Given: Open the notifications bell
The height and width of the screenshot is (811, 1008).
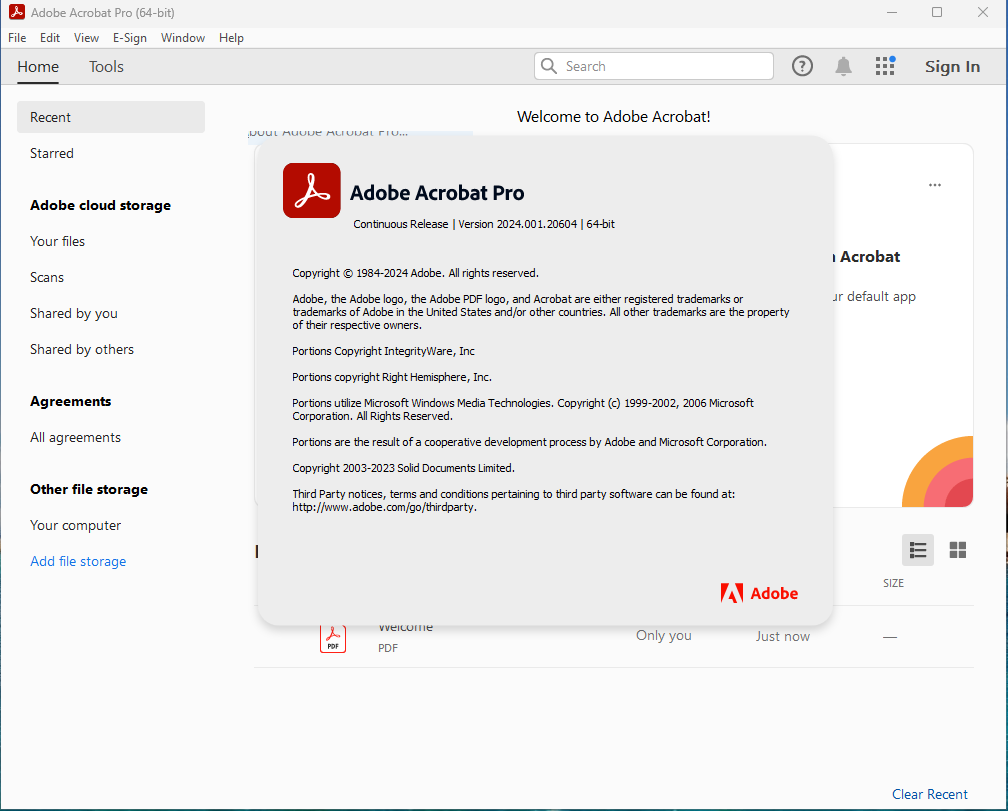Looking at the screenshot, I should [843, 66].
